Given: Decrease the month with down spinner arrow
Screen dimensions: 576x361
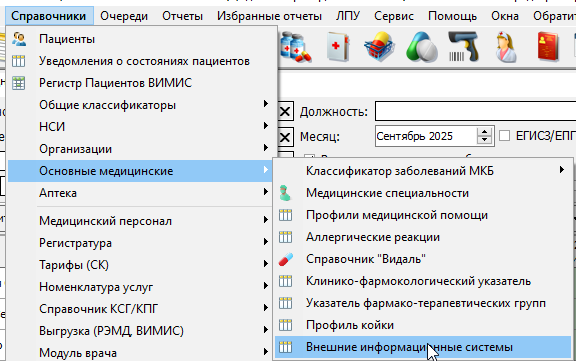Looking at the screenshot, I should 484,140.
